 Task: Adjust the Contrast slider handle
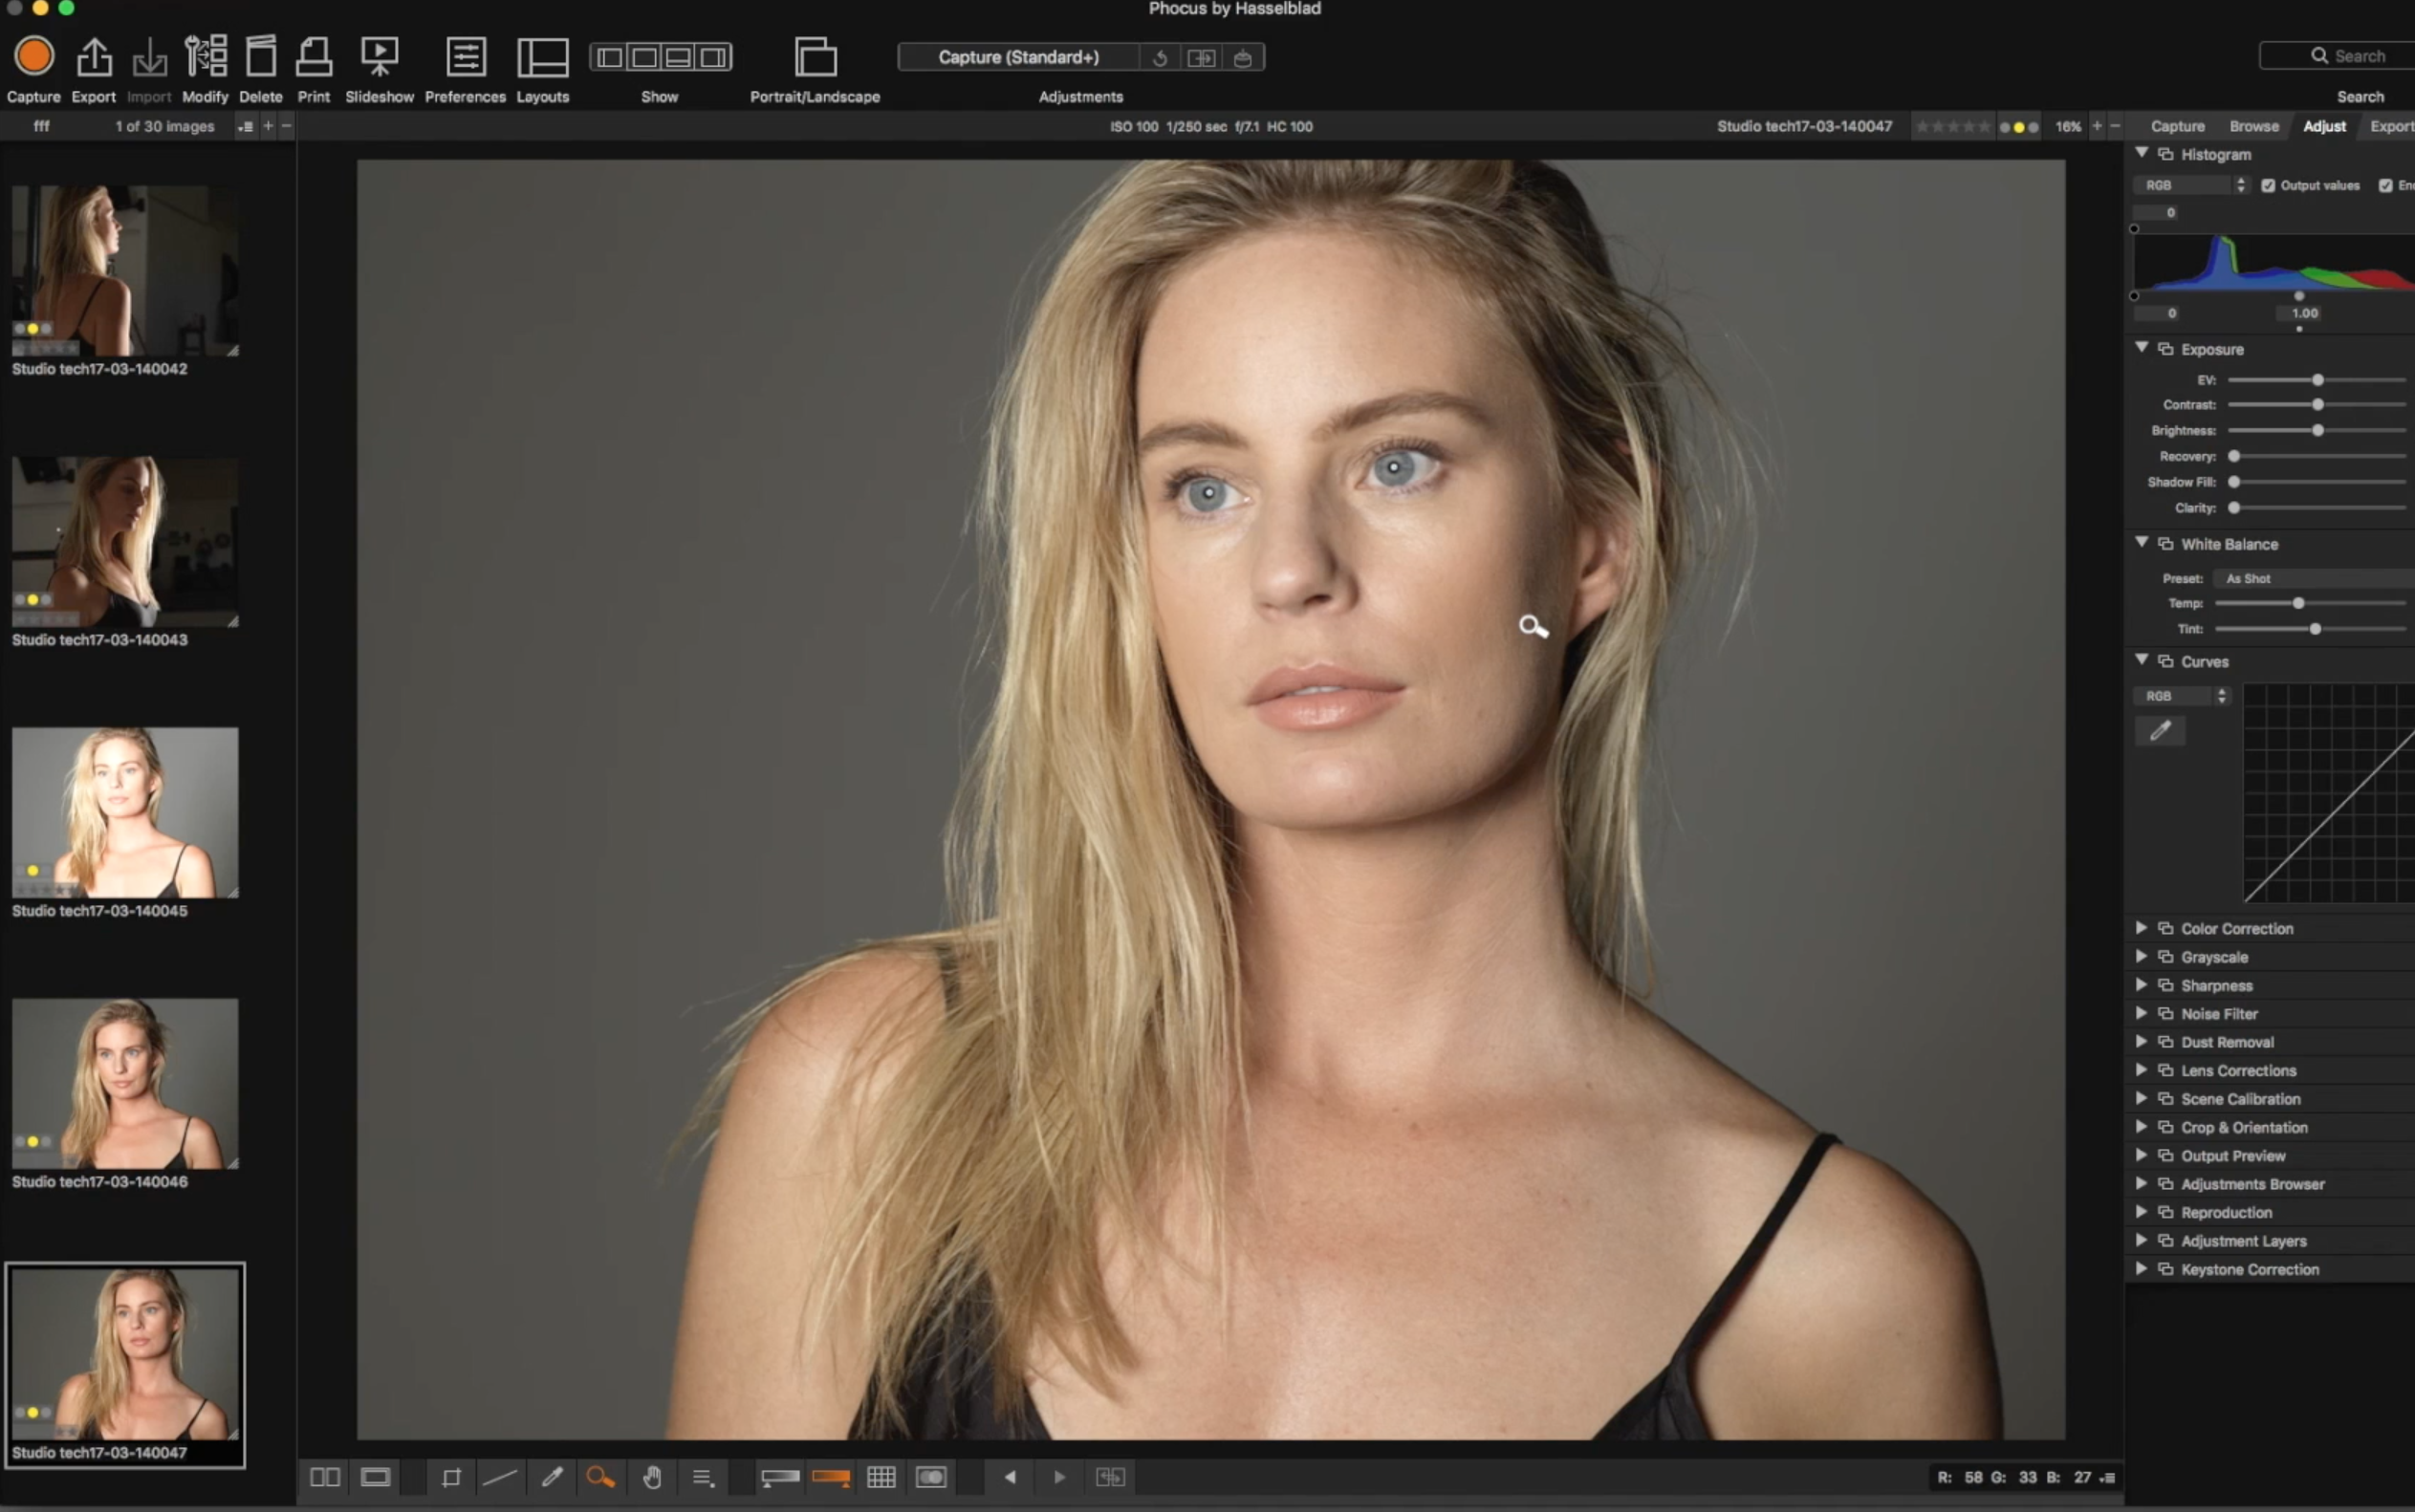[x=2317, y=405]
